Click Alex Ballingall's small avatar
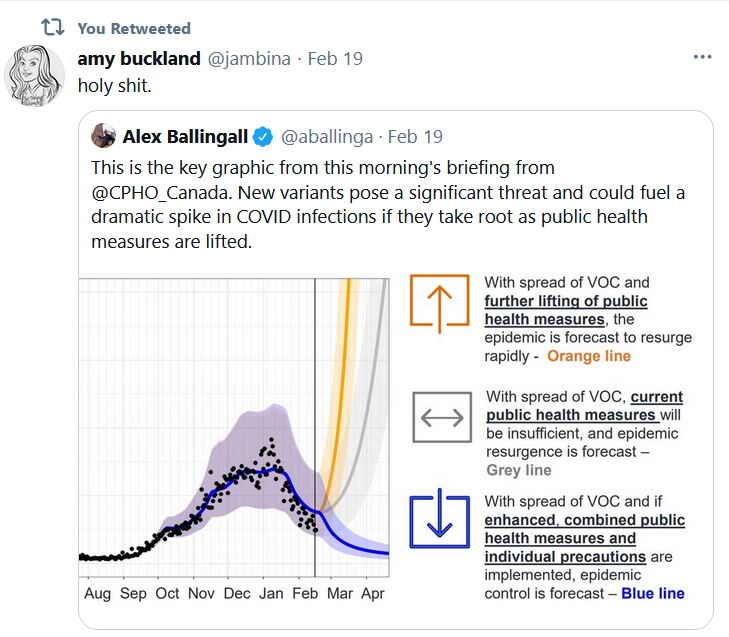 (103, 136)
